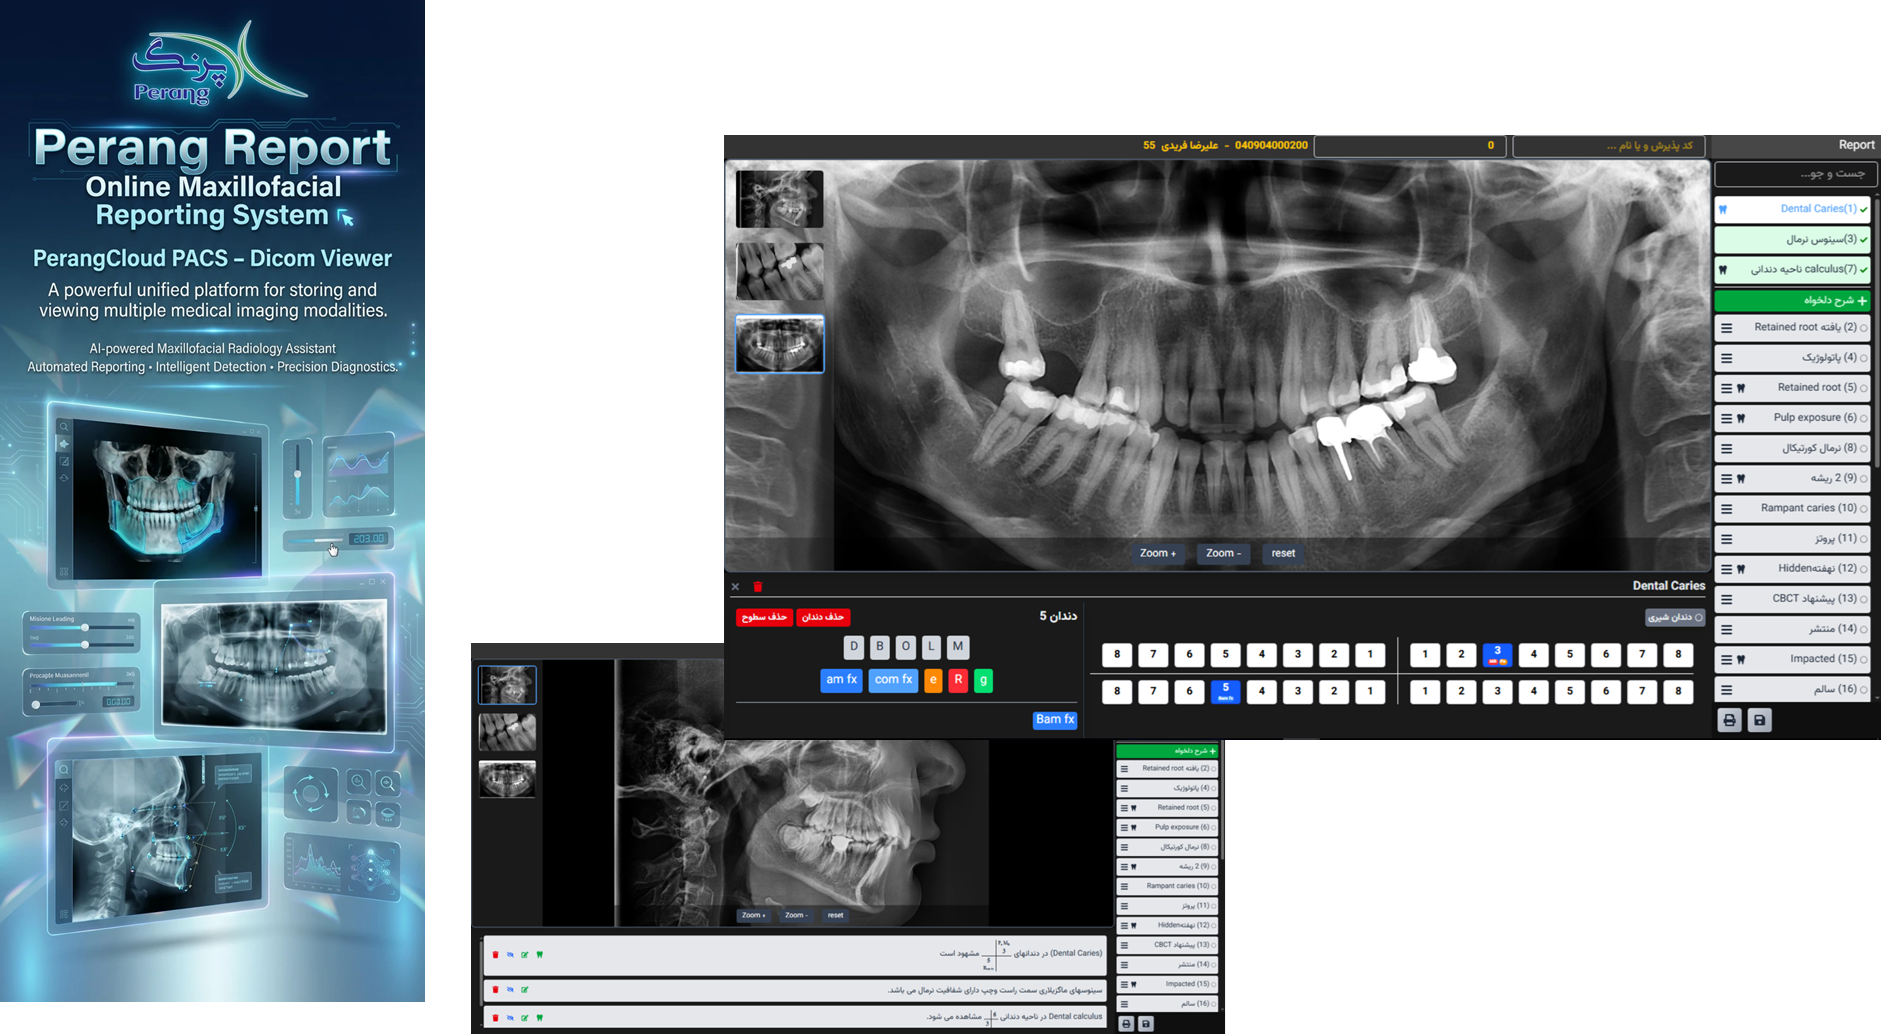Click blue tooth icon on Dental Caries(1) row
The image size is (1881, 1034).
click(x=1723, y=209)
